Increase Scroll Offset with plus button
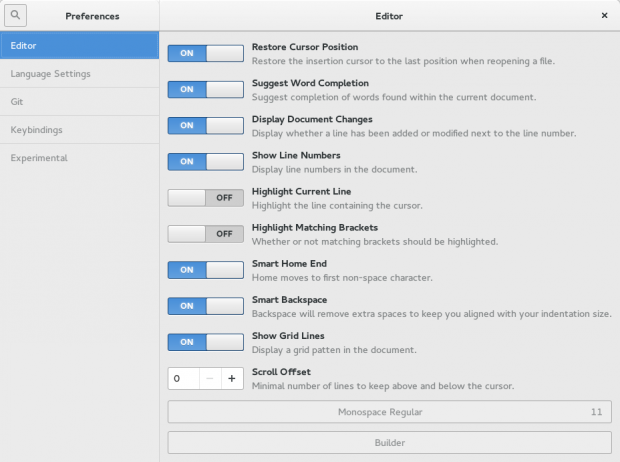This screenshot has height=462, width=620. pos(231,379)
